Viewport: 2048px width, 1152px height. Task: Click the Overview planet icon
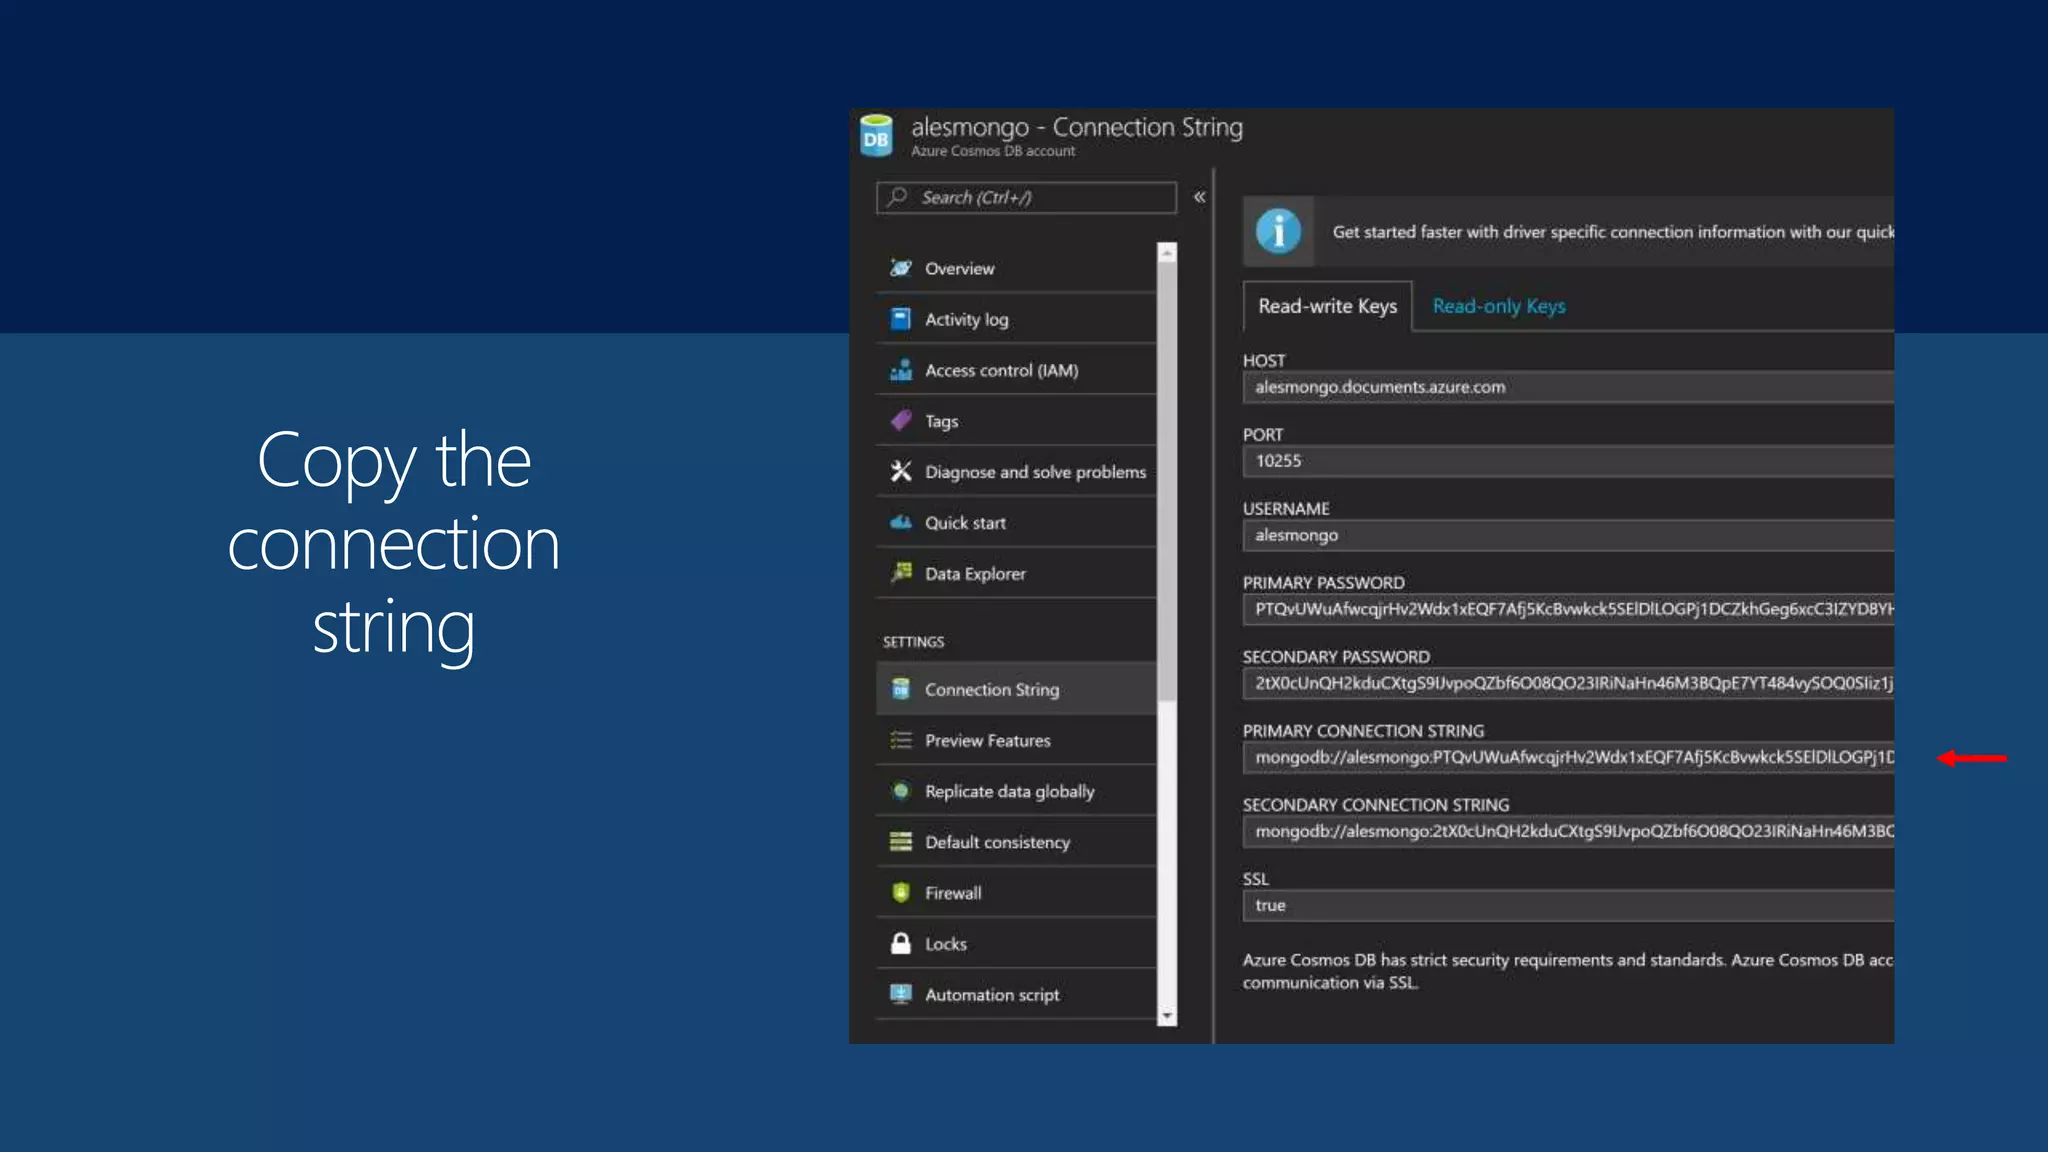(900, 268)
